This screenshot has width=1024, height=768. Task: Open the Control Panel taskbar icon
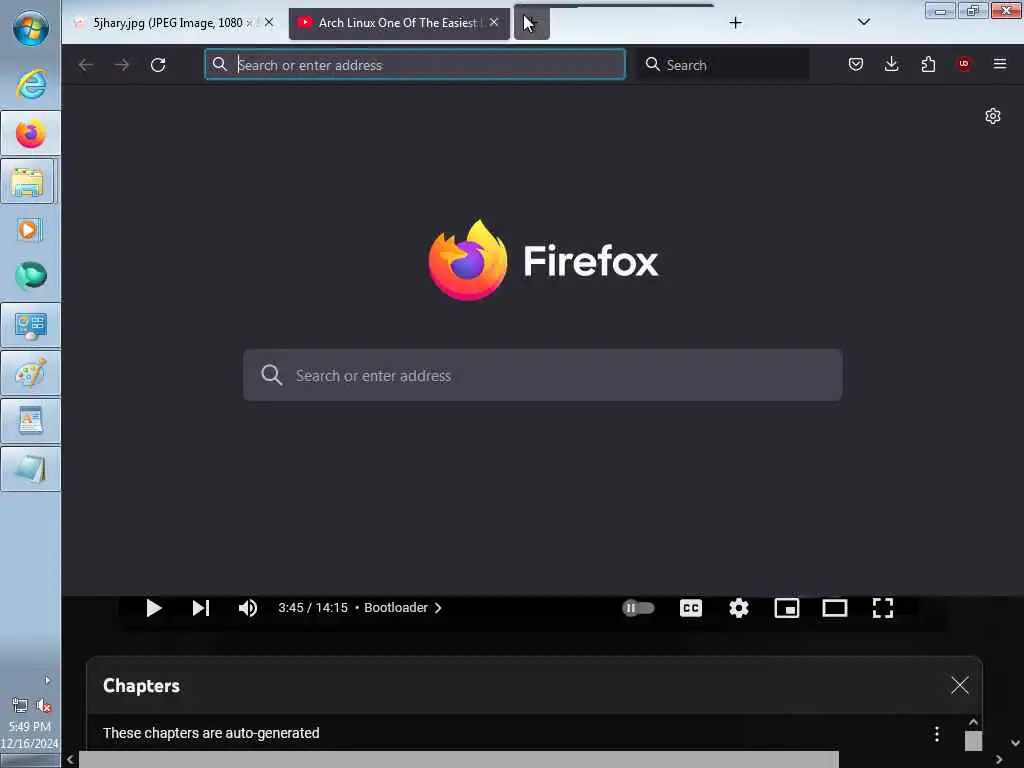31,325
